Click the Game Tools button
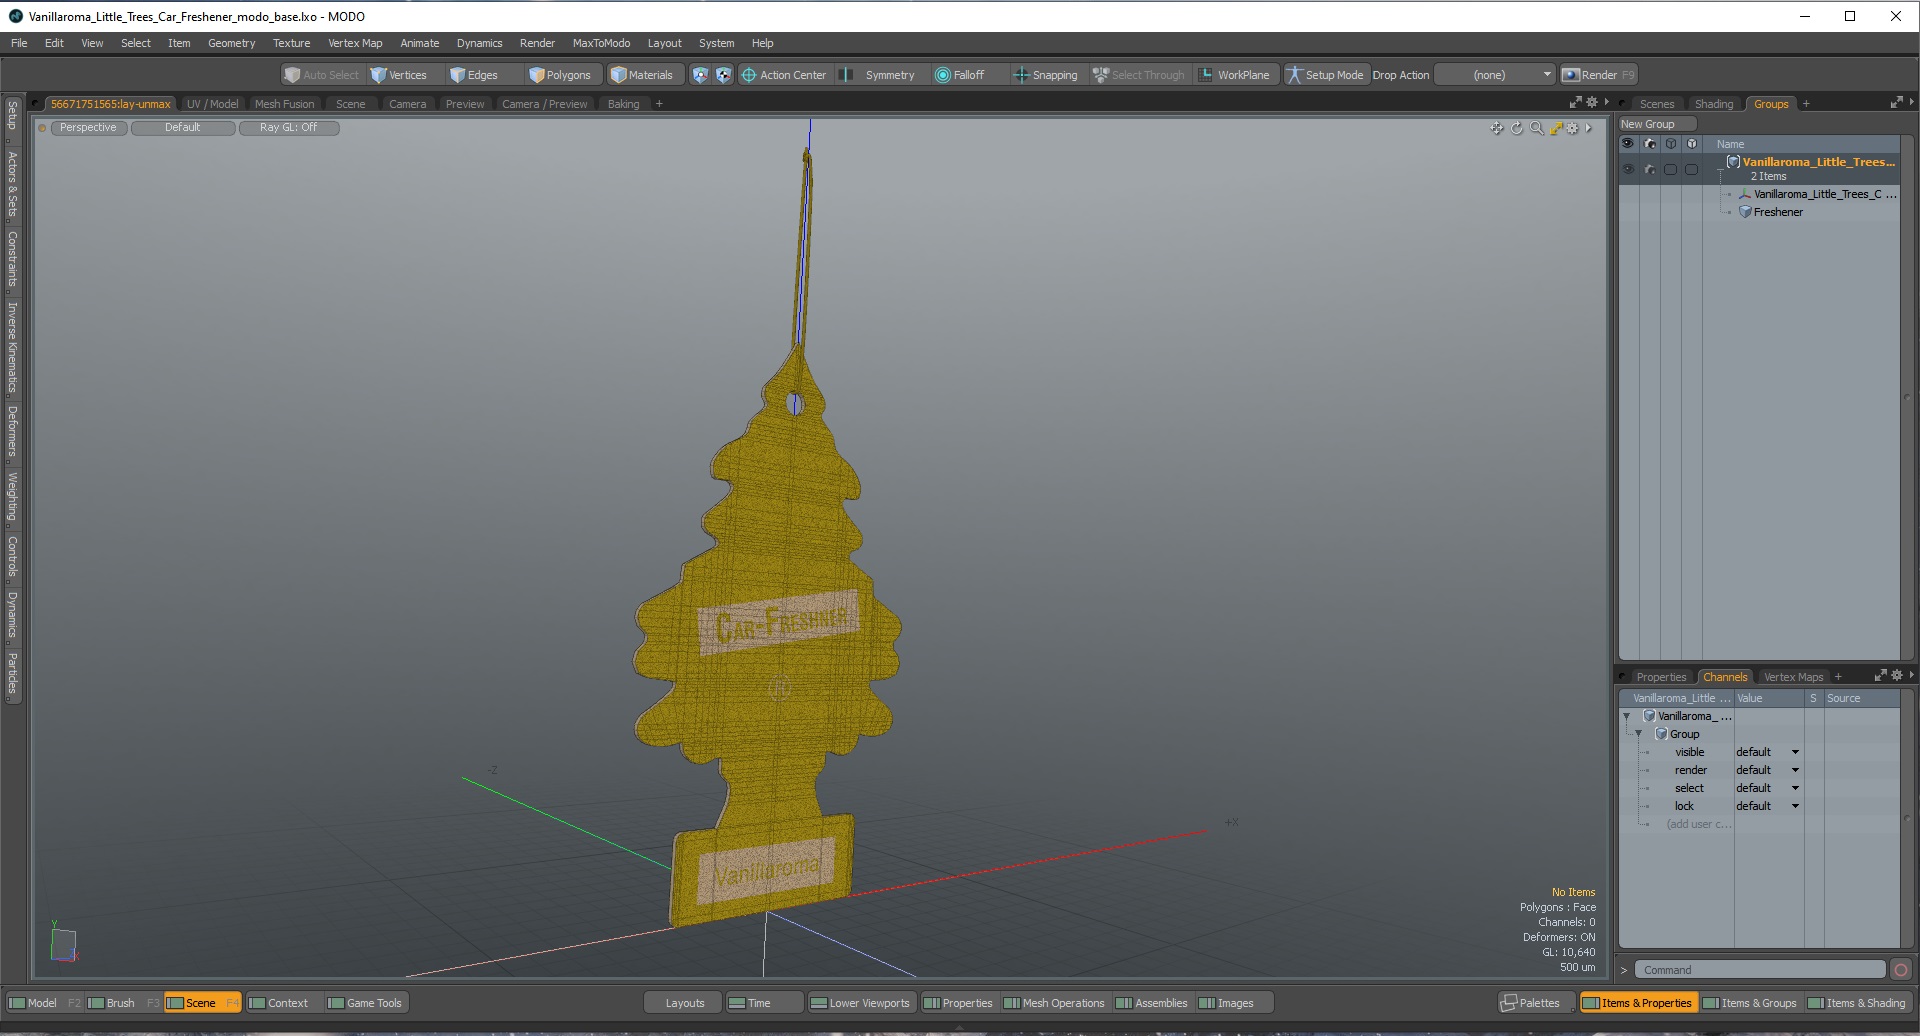The height and width of the screenshot is (1036, 1922). click(365, 1003)
